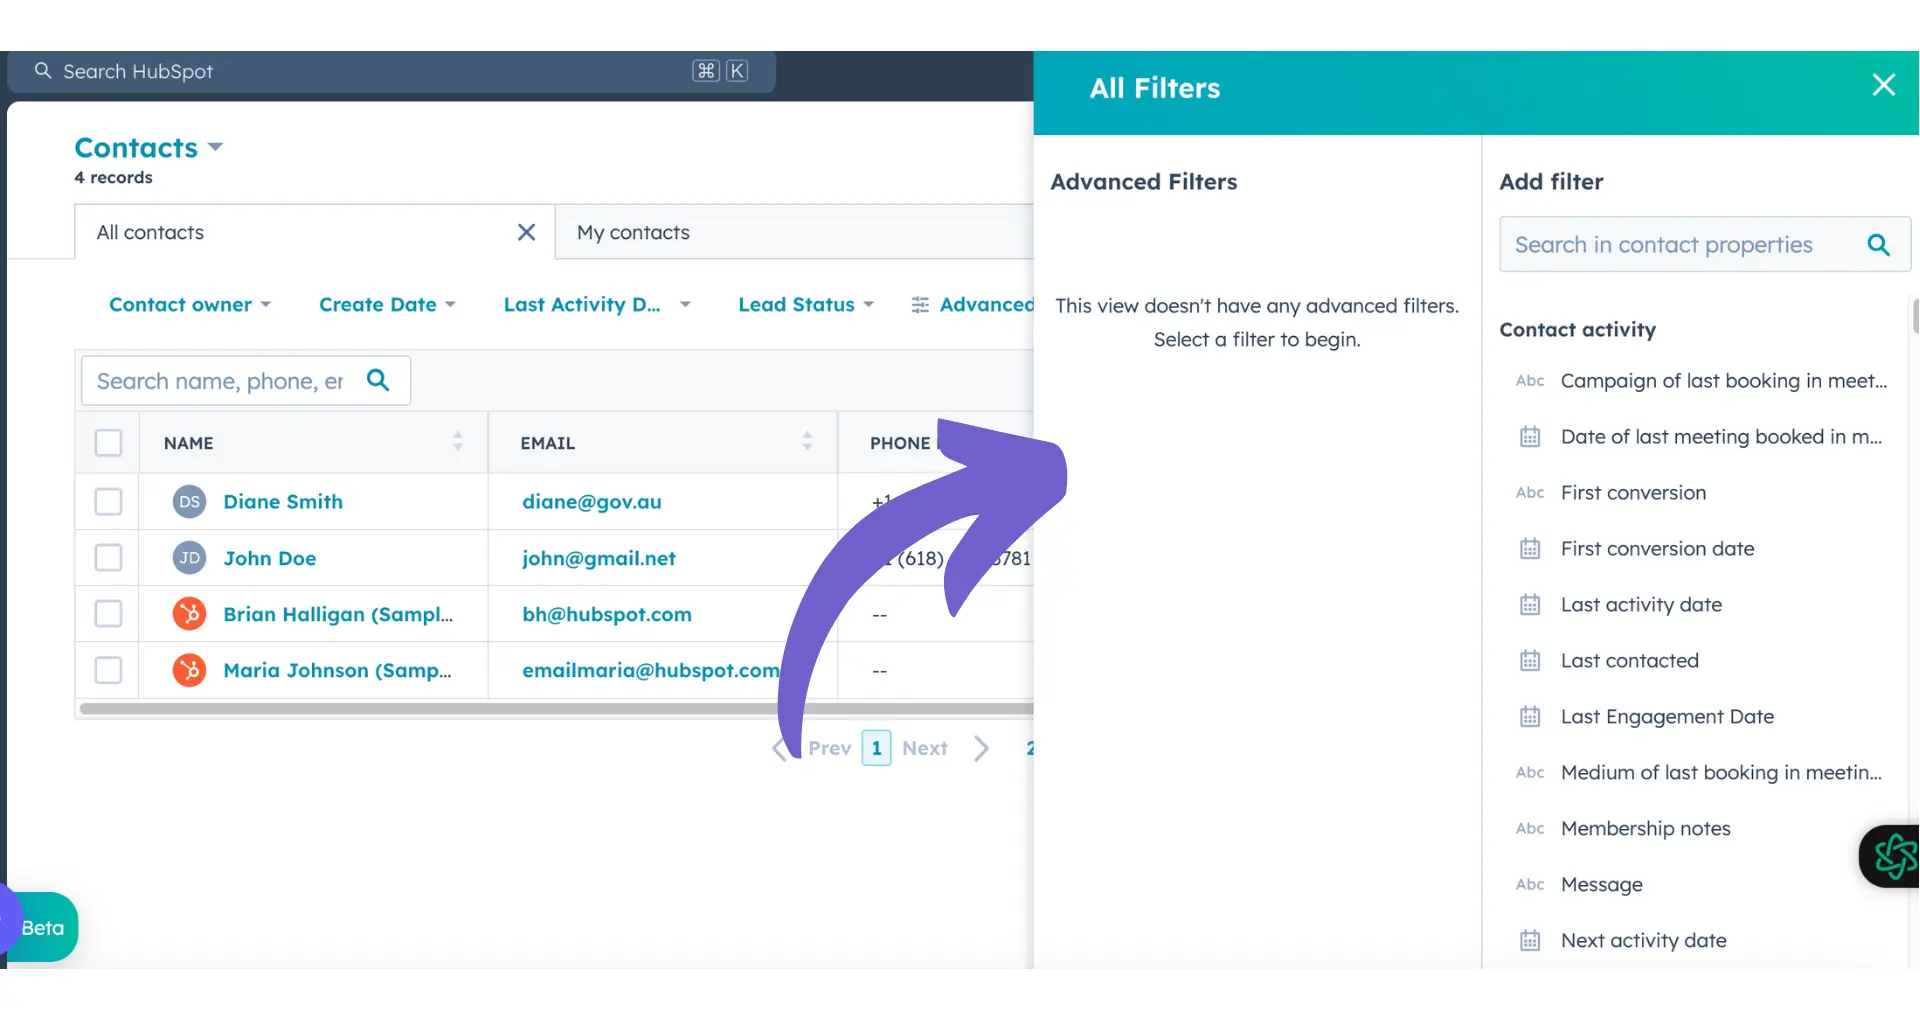The width and height of the screenshot is (1920, 1020).
Task: Click Diane Smith's DS avatar
Action: [189, 502]
